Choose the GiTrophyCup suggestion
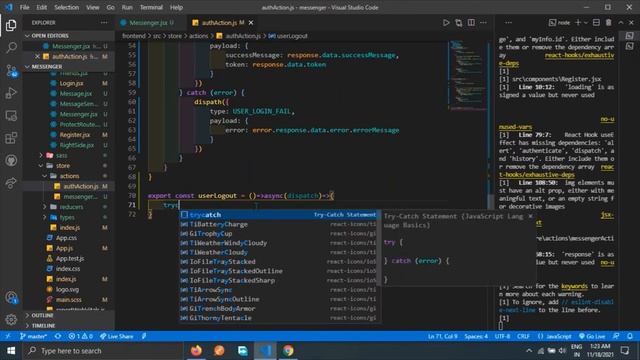The width and height of the screenshot is (640, 360). click(x=278, y=233)
